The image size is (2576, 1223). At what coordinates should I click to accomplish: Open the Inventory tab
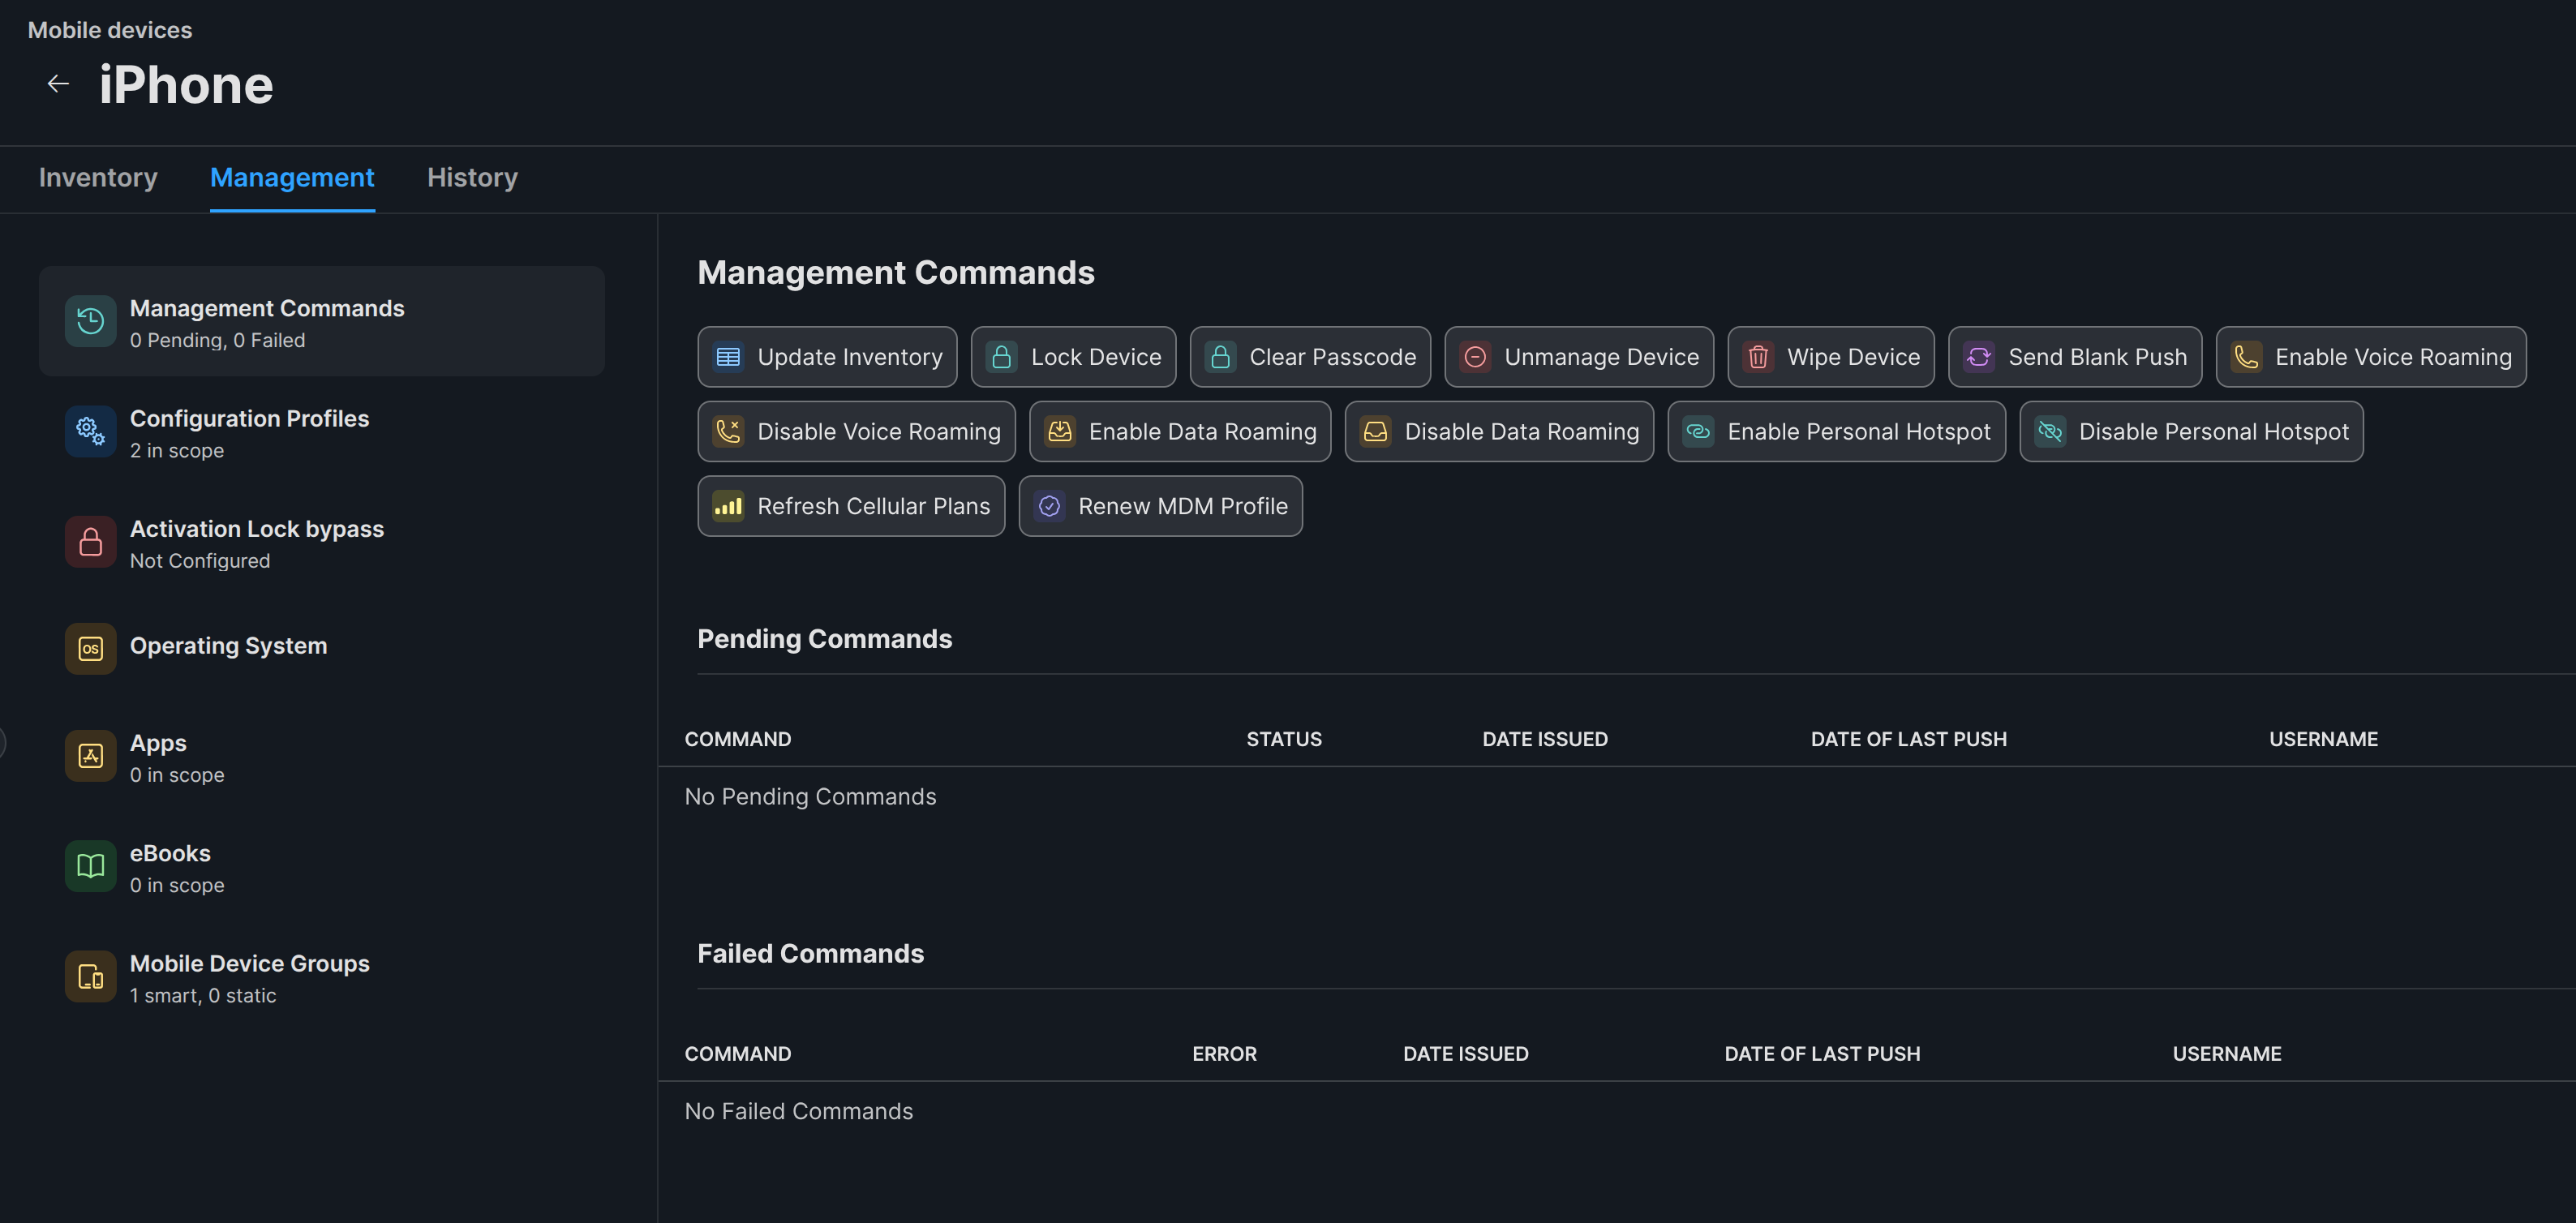pos(98,178)
